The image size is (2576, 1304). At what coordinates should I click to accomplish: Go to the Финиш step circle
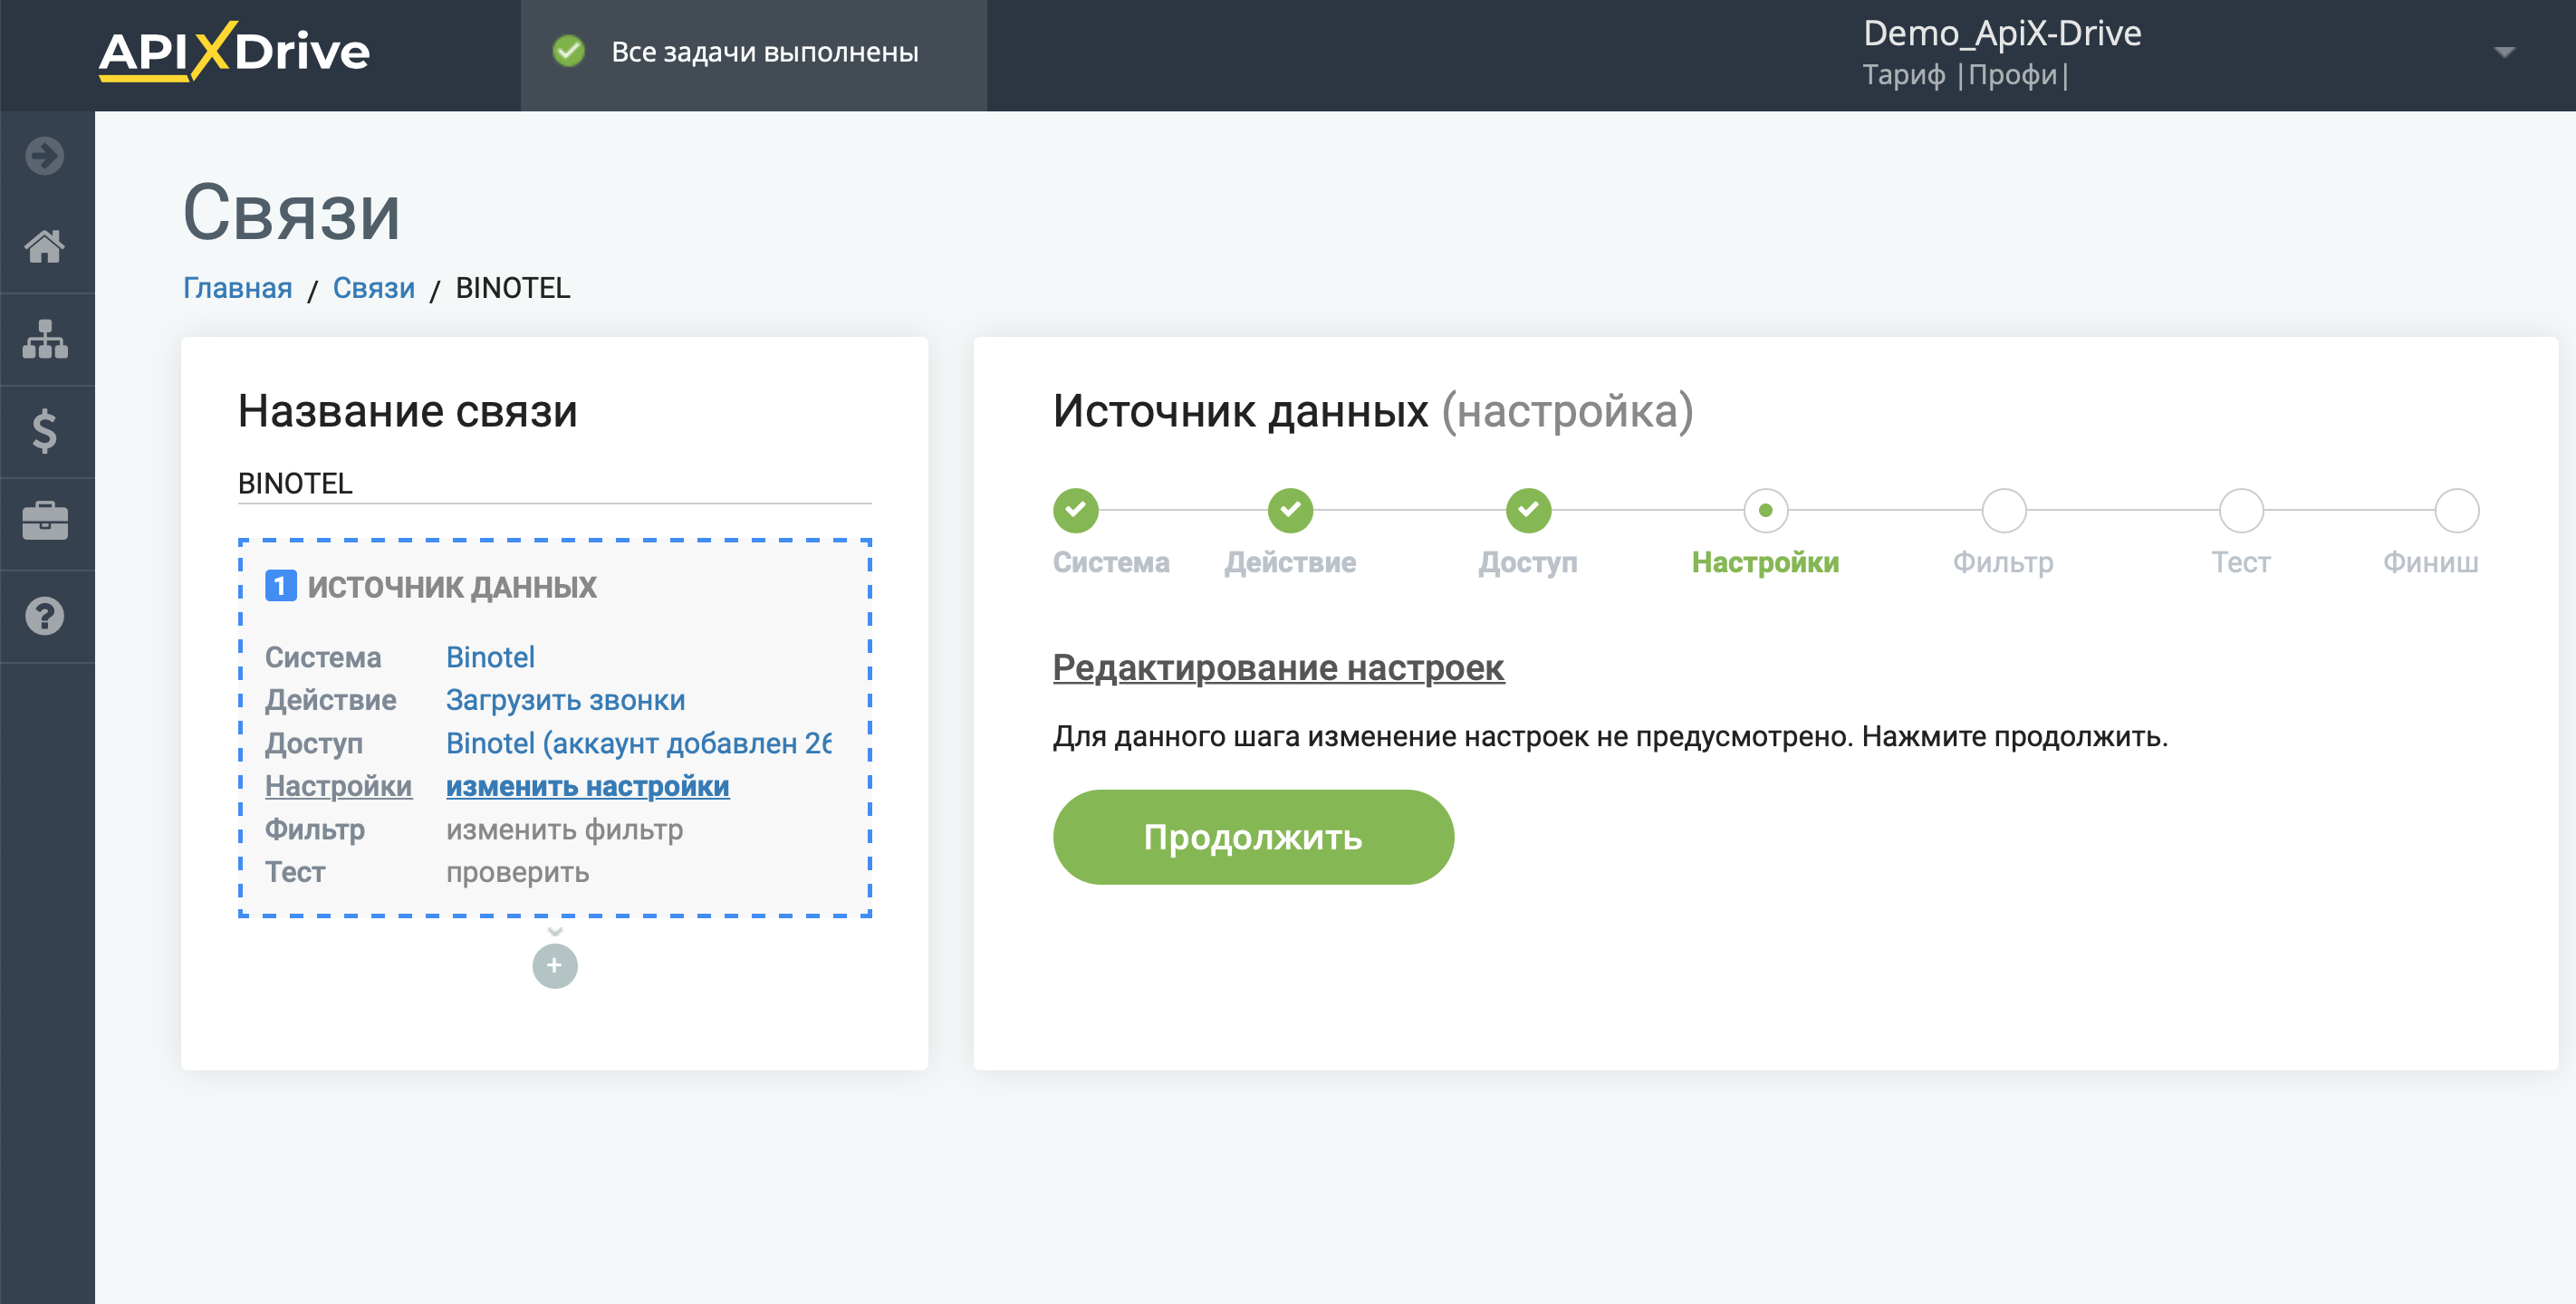[x=2456, y=510]
